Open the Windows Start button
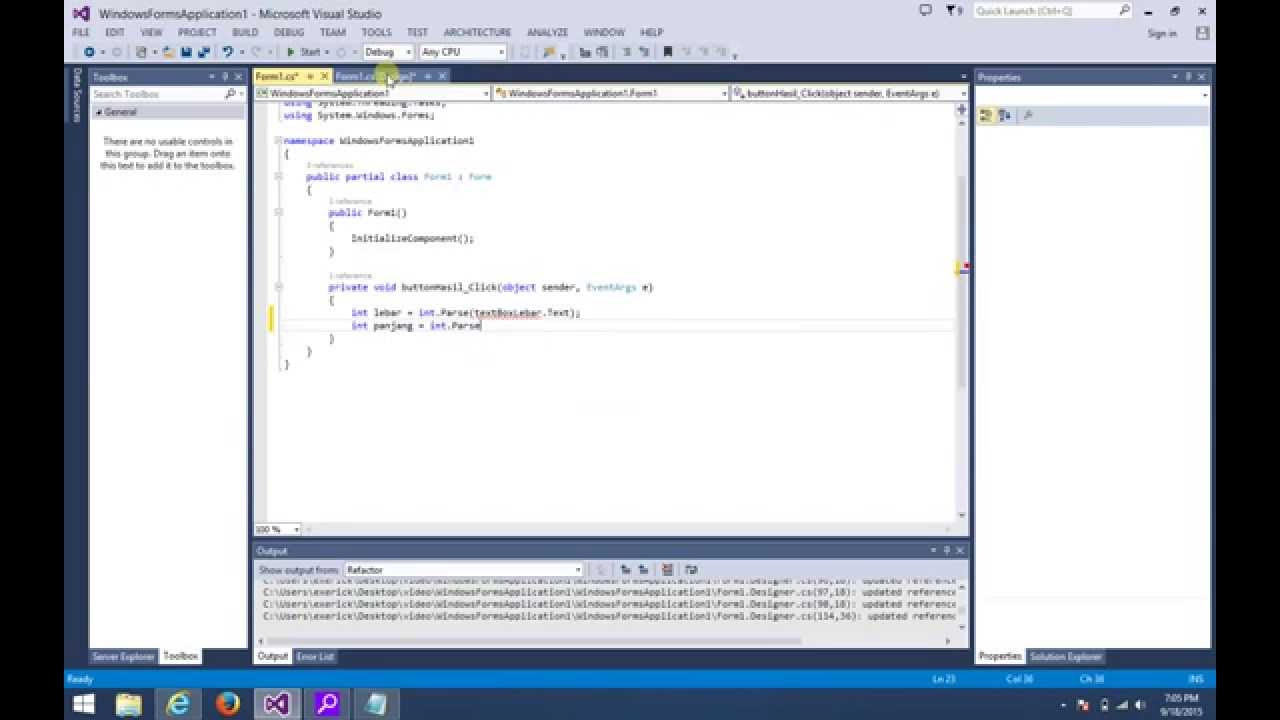 [84, 704]
